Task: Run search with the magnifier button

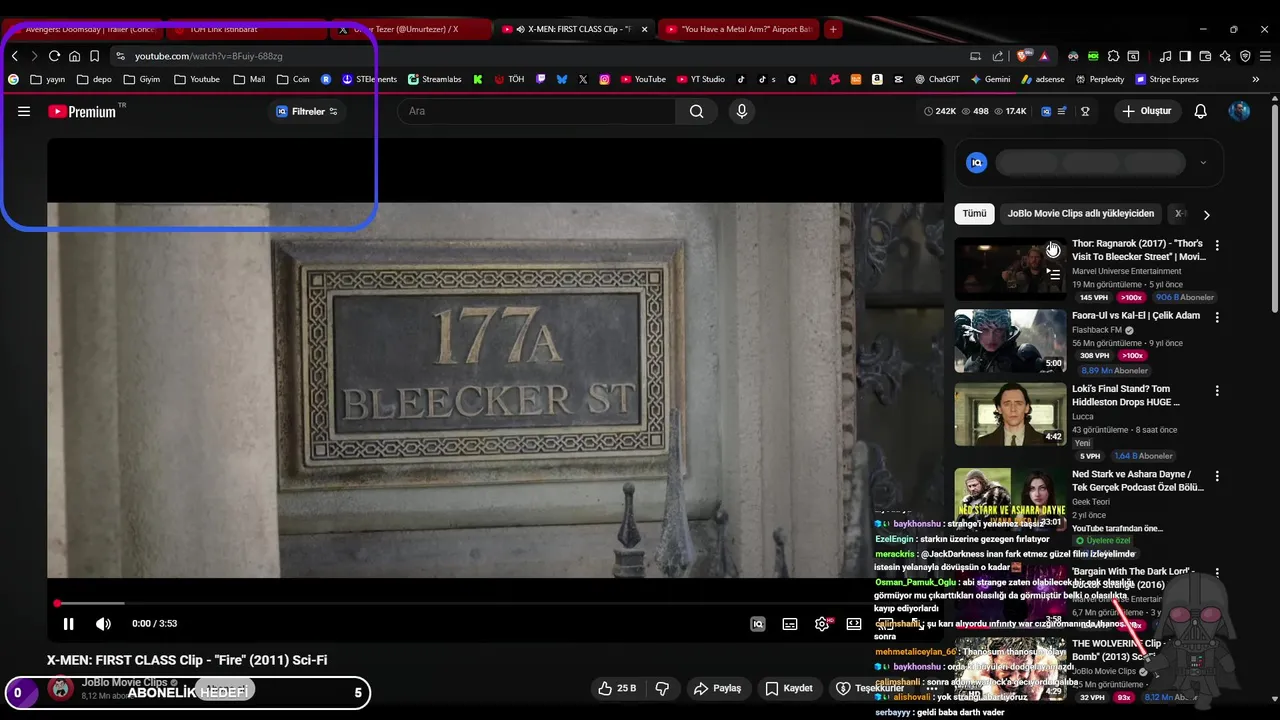Action: [696, 111]
